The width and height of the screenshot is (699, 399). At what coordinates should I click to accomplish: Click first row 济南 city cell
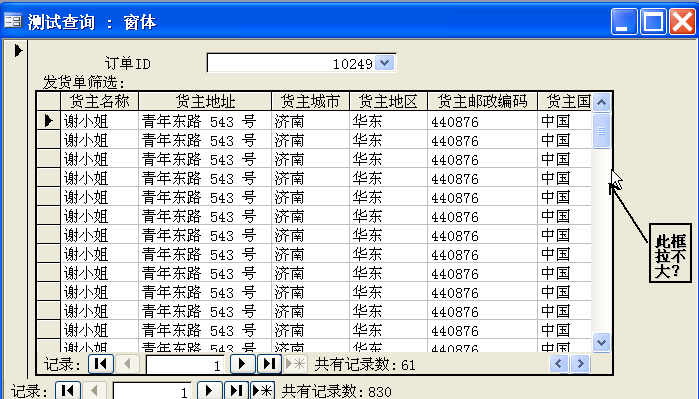click(310, 121)
